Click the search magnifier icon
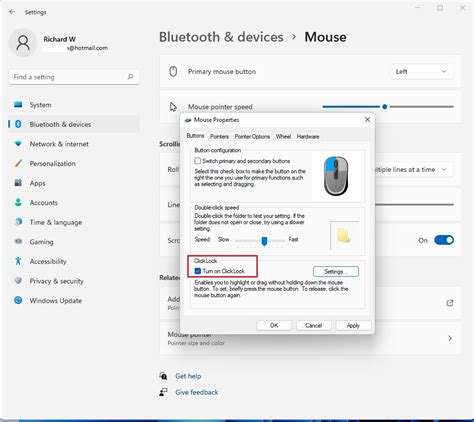This screenshot has width=474, height=422. [130, 77]
